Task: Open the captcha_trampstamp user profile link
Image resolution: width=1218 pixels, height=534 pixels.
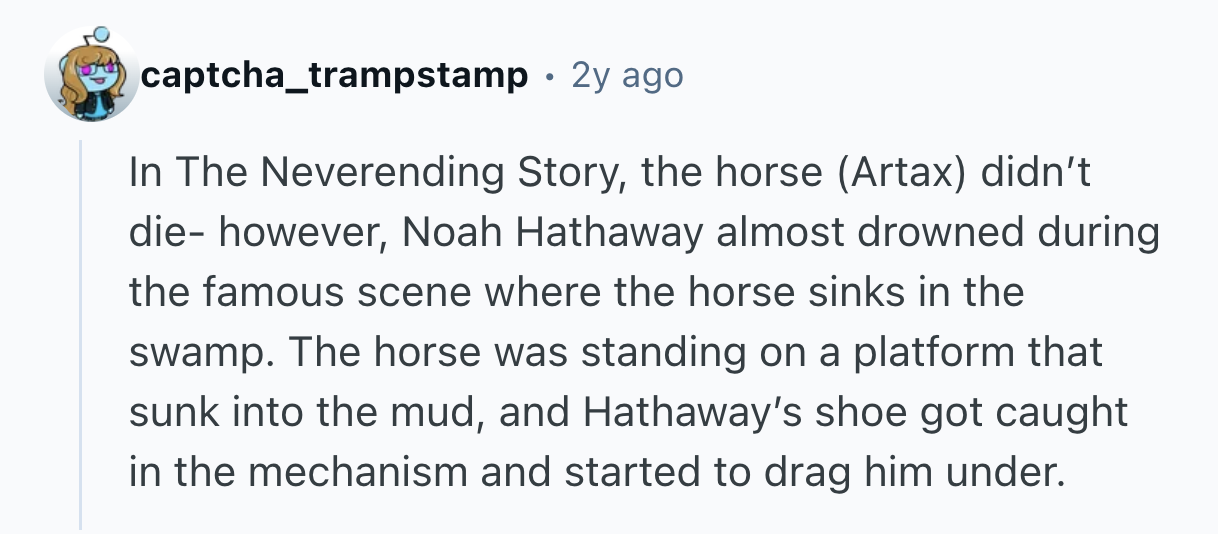Action: (335, 75)
